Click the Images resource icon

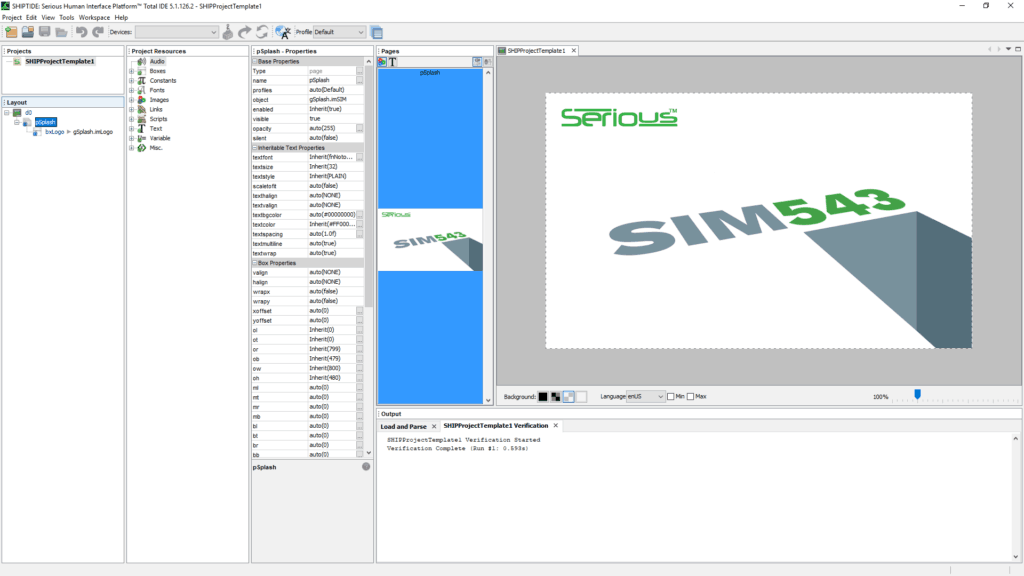click(x=142, y=100)
